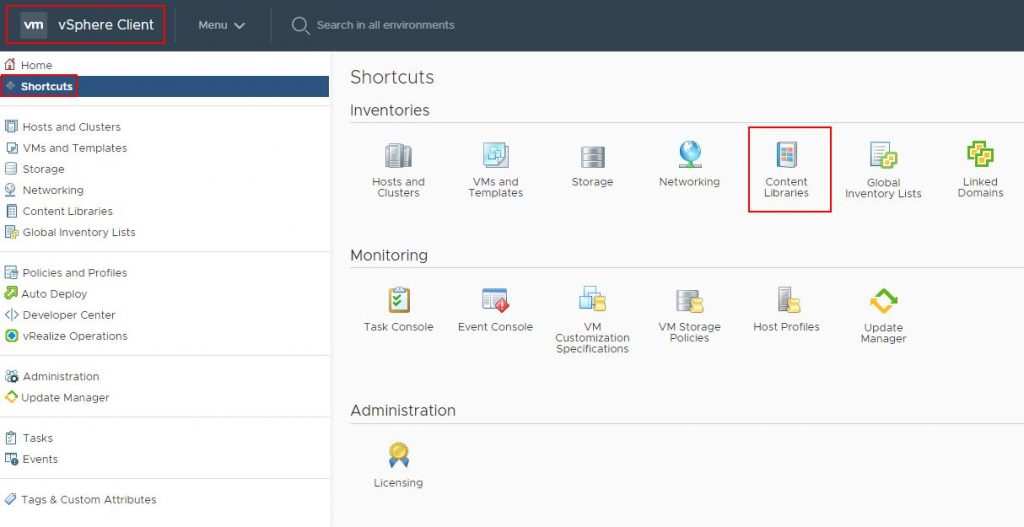Open Events from the sidebar

pos(40,459)
